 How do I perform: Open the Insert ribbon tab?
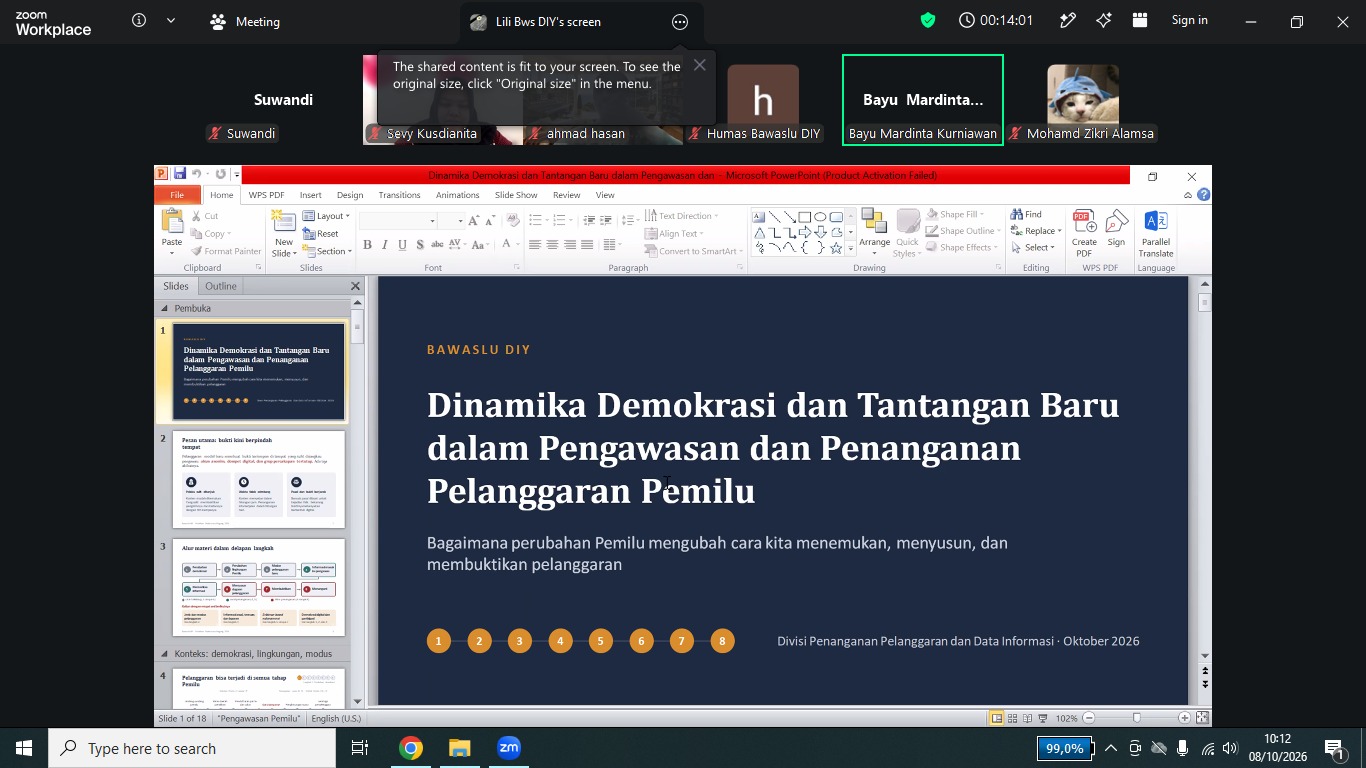tap(310, 195)
